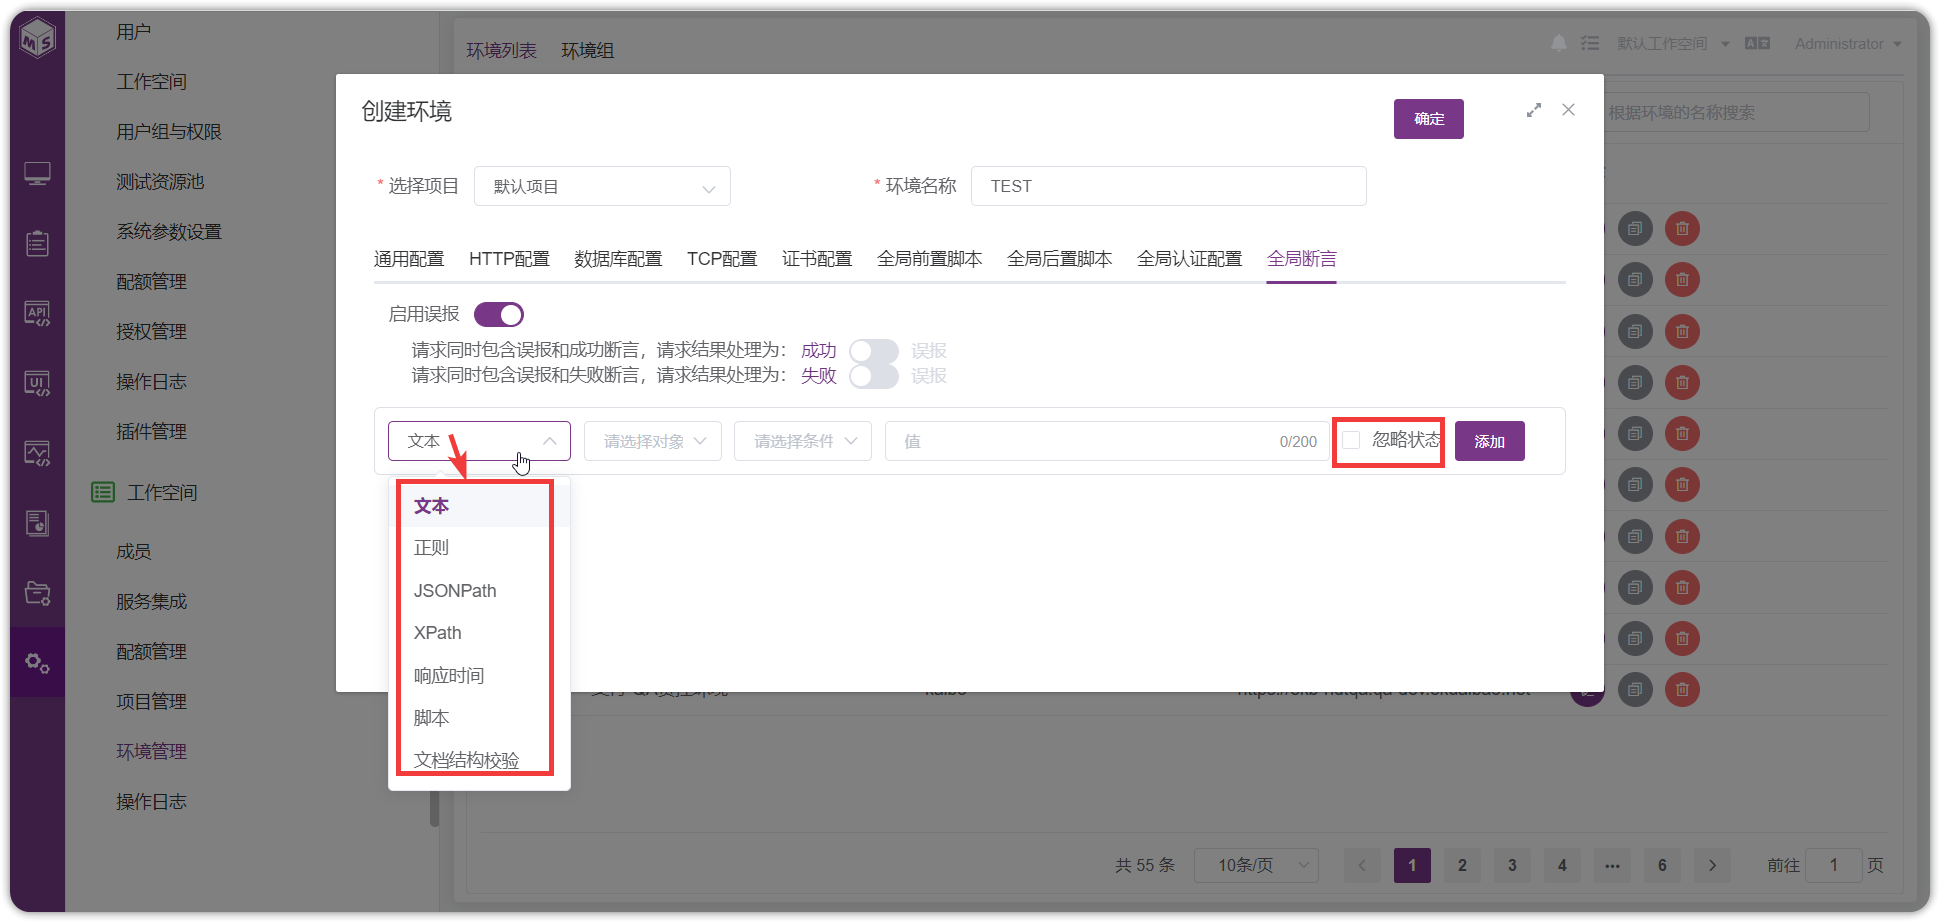
Task: Open the API test sidebar icon
Action: [x=37, y=314]
